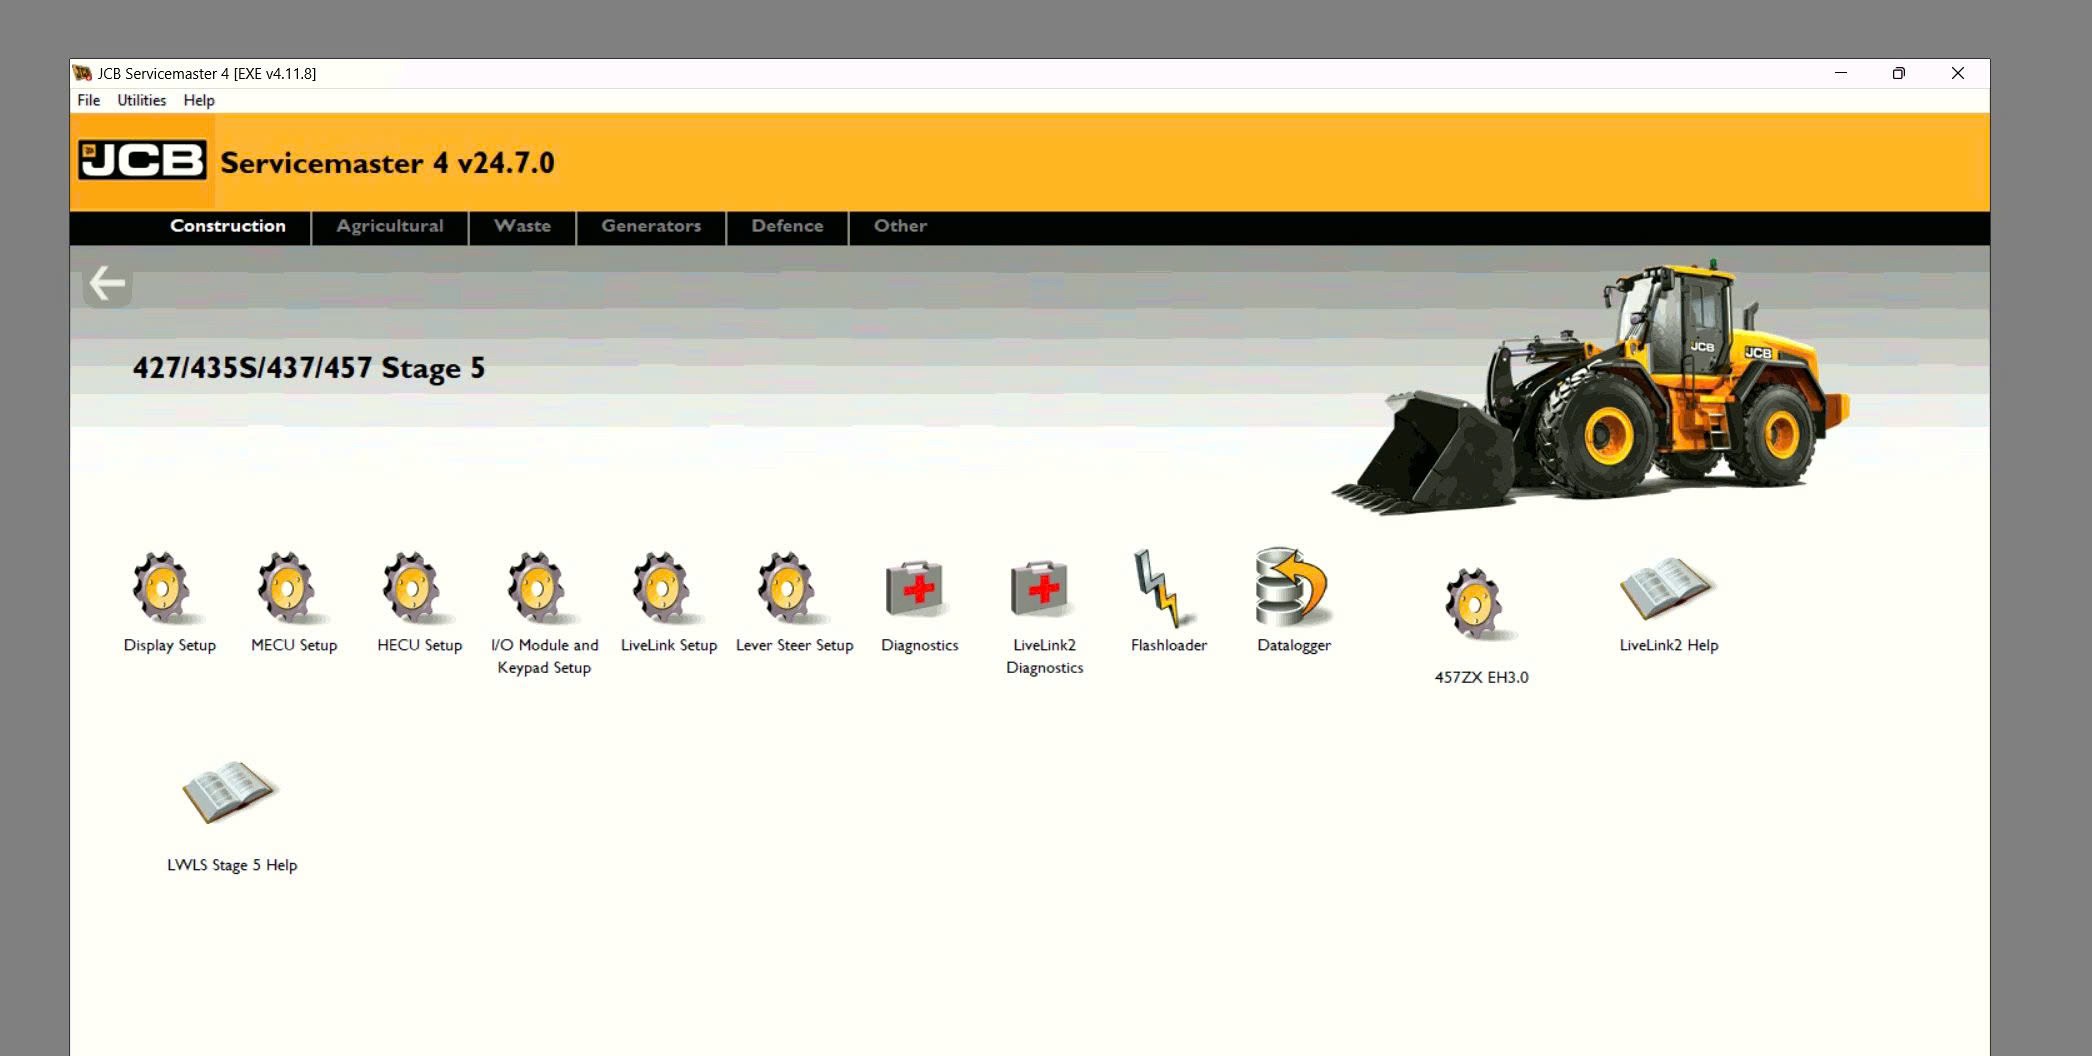Switch to the Generators tab
Image resolution: width=2092 pixels, height=1056 pixels.
[650, 226]
